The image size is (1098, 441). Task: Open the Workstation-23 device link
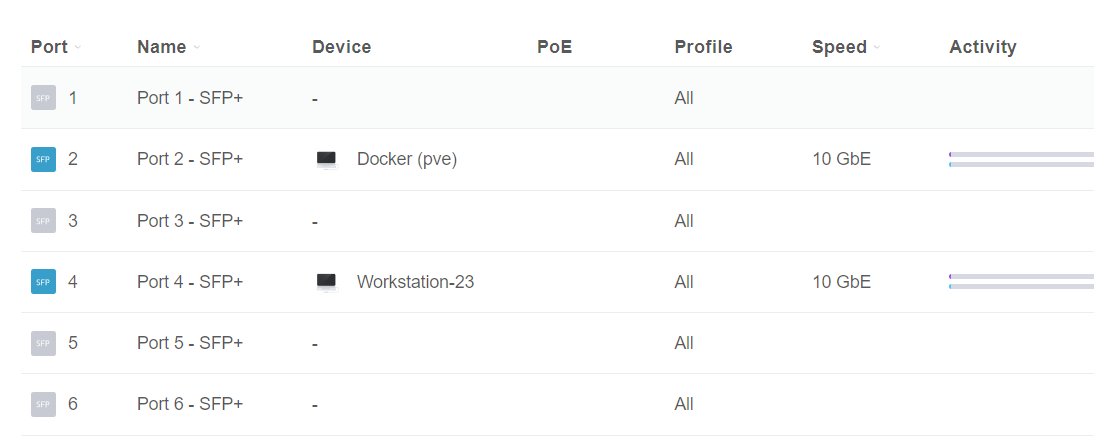415,282
